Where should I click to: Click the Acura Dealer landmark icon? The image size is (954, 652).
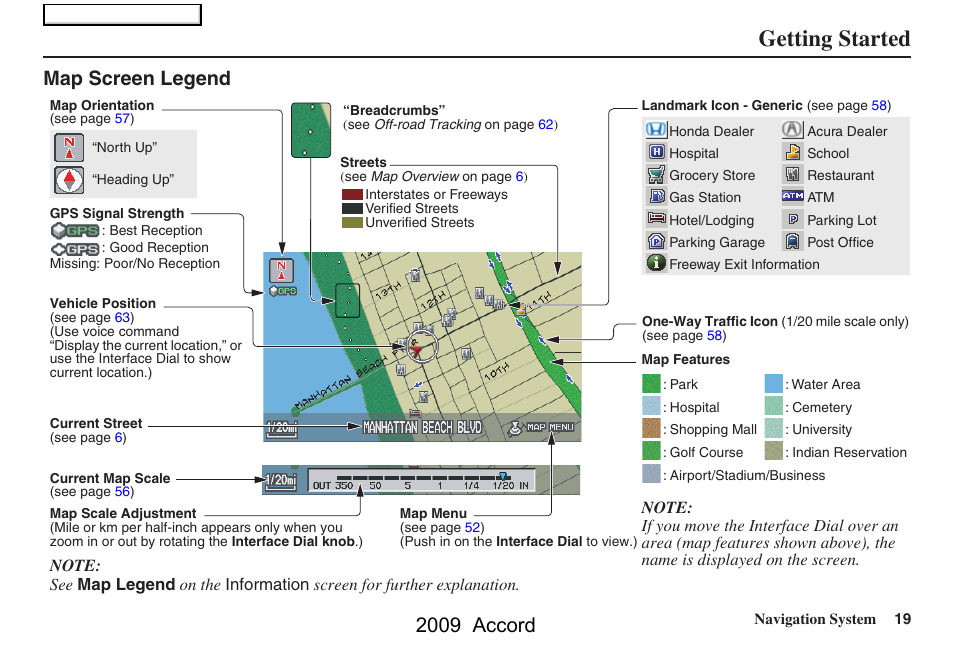point(792,130)
